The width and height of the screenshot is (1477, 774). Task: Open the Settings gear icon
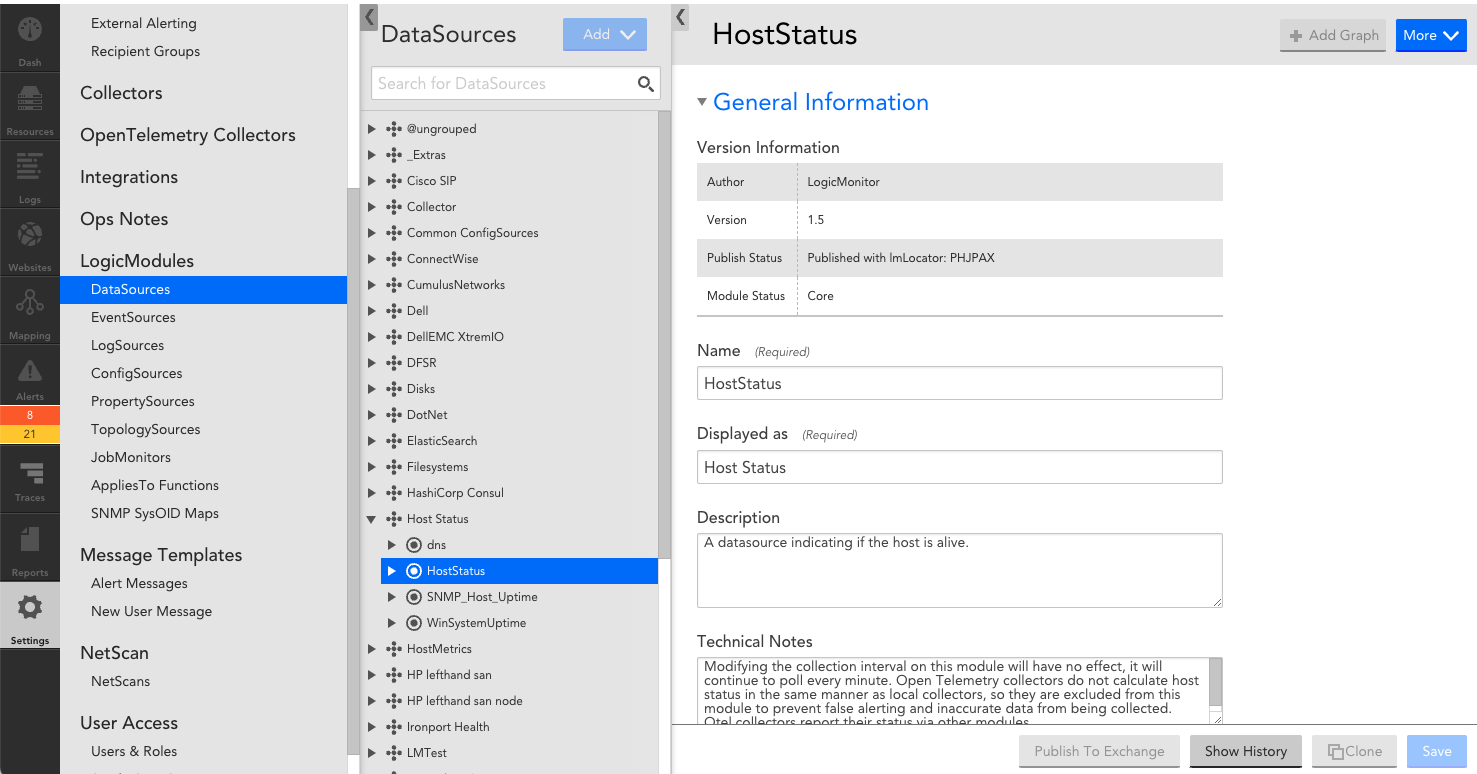[x=30, y=607]
